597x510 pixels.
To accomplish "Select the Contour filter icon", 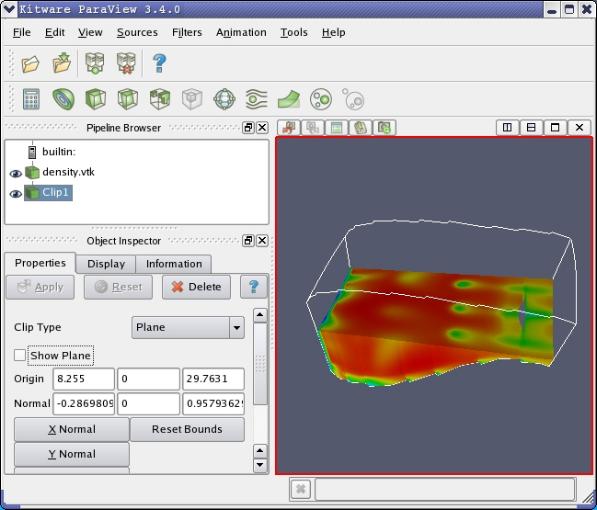I will point(63,99).
